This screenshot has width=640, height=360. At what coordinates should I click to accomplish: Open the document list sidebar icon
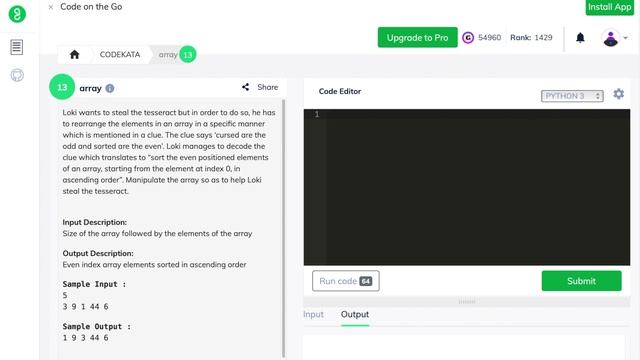[17, 47]
